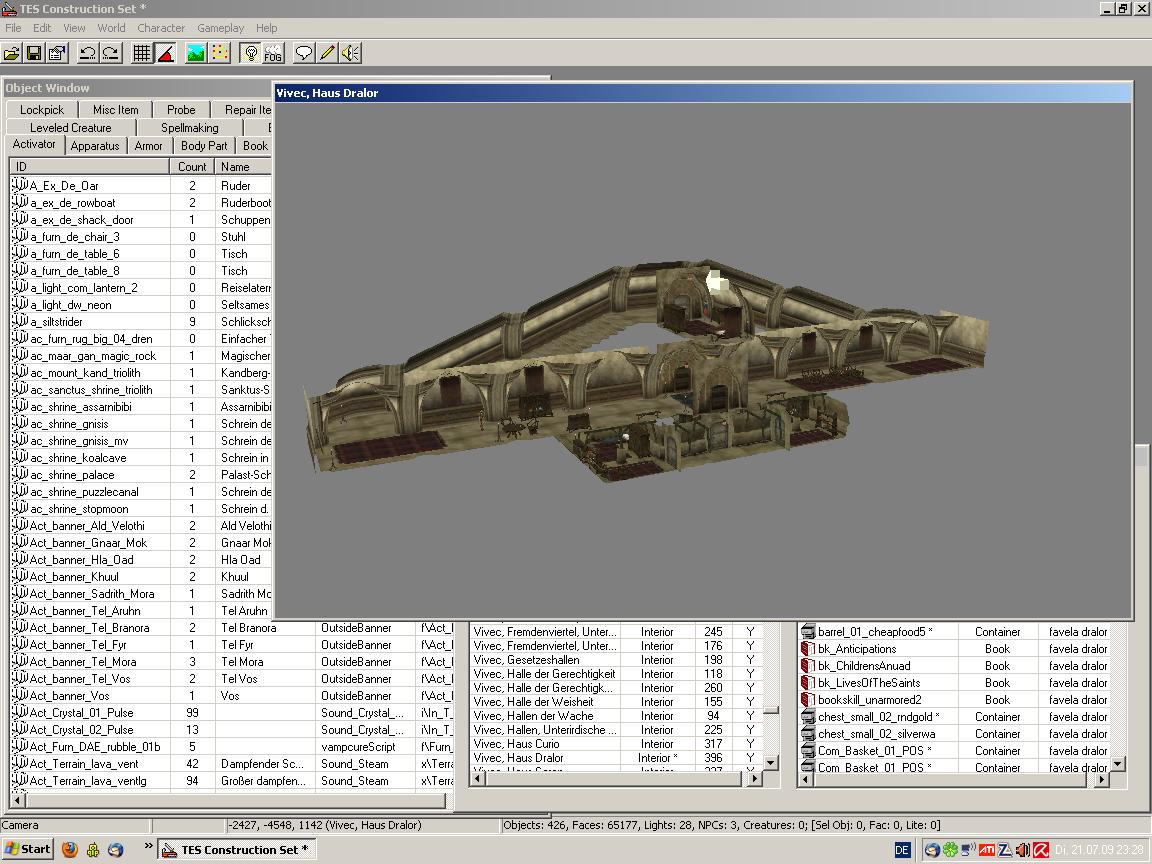This screenshot has height=864, width=1152.
Task: Click the Undo arrow in the toolbar
Action: [88, 53]
